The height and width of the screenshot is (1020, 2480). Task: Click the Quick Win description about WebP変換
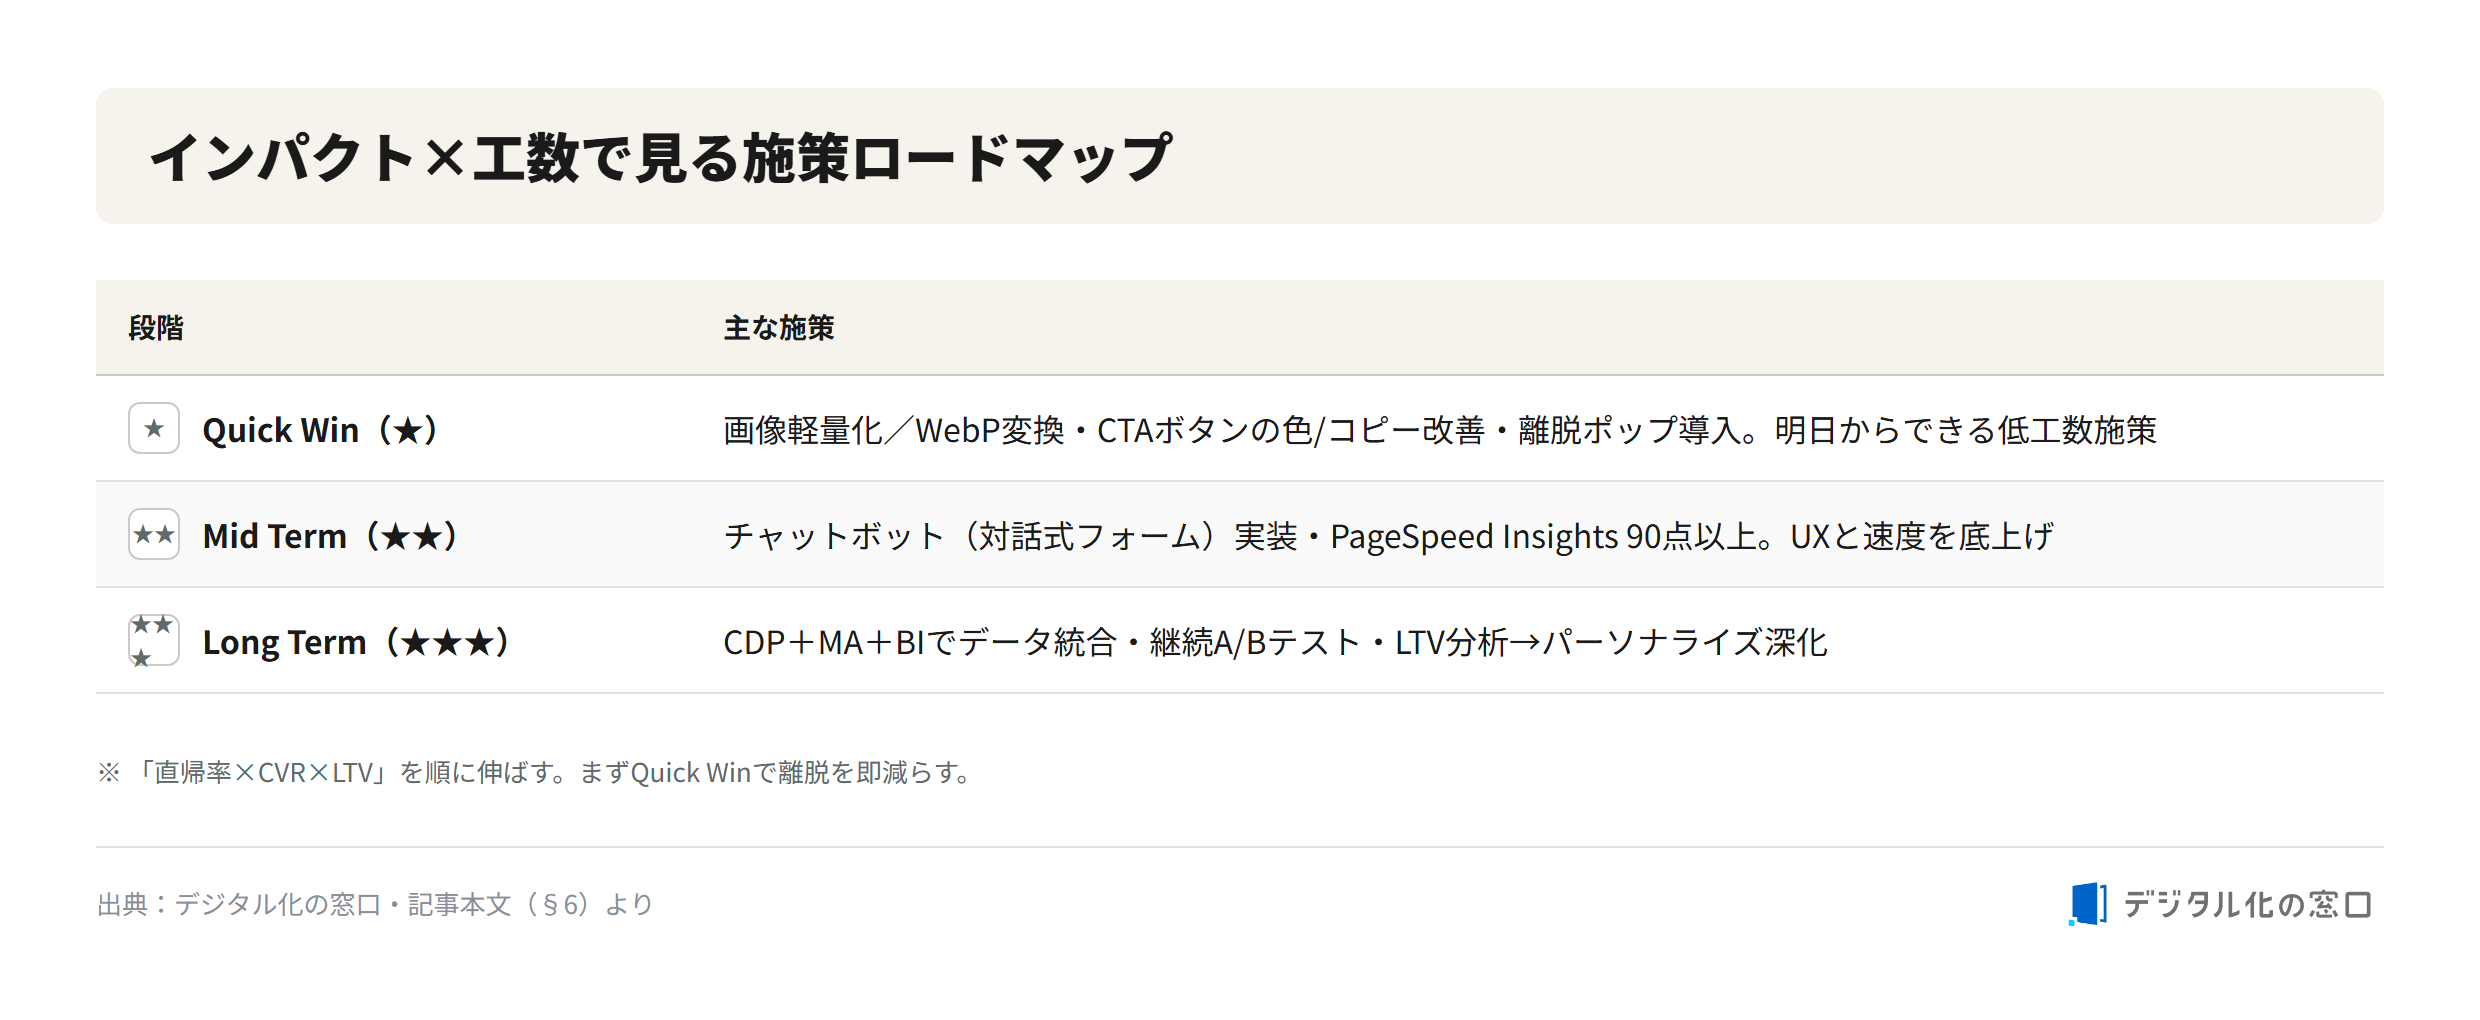click(x=1440, y=430)
